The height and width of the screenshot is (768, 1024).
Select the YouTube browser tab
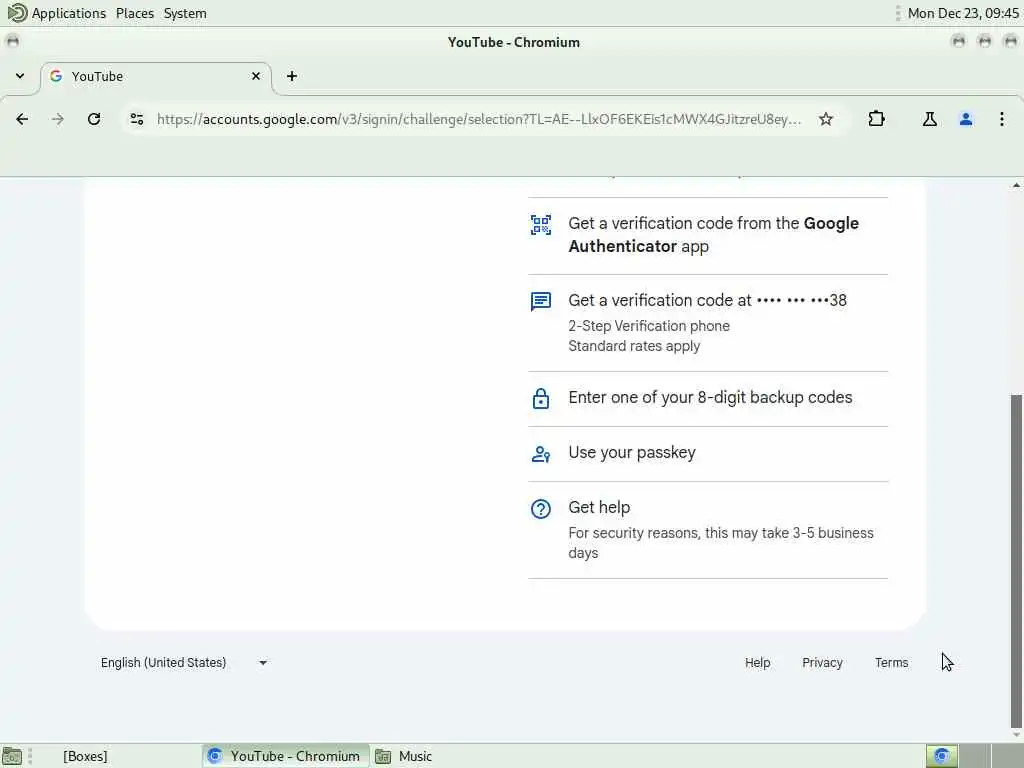pyautogui.click(x=155, y=76)
